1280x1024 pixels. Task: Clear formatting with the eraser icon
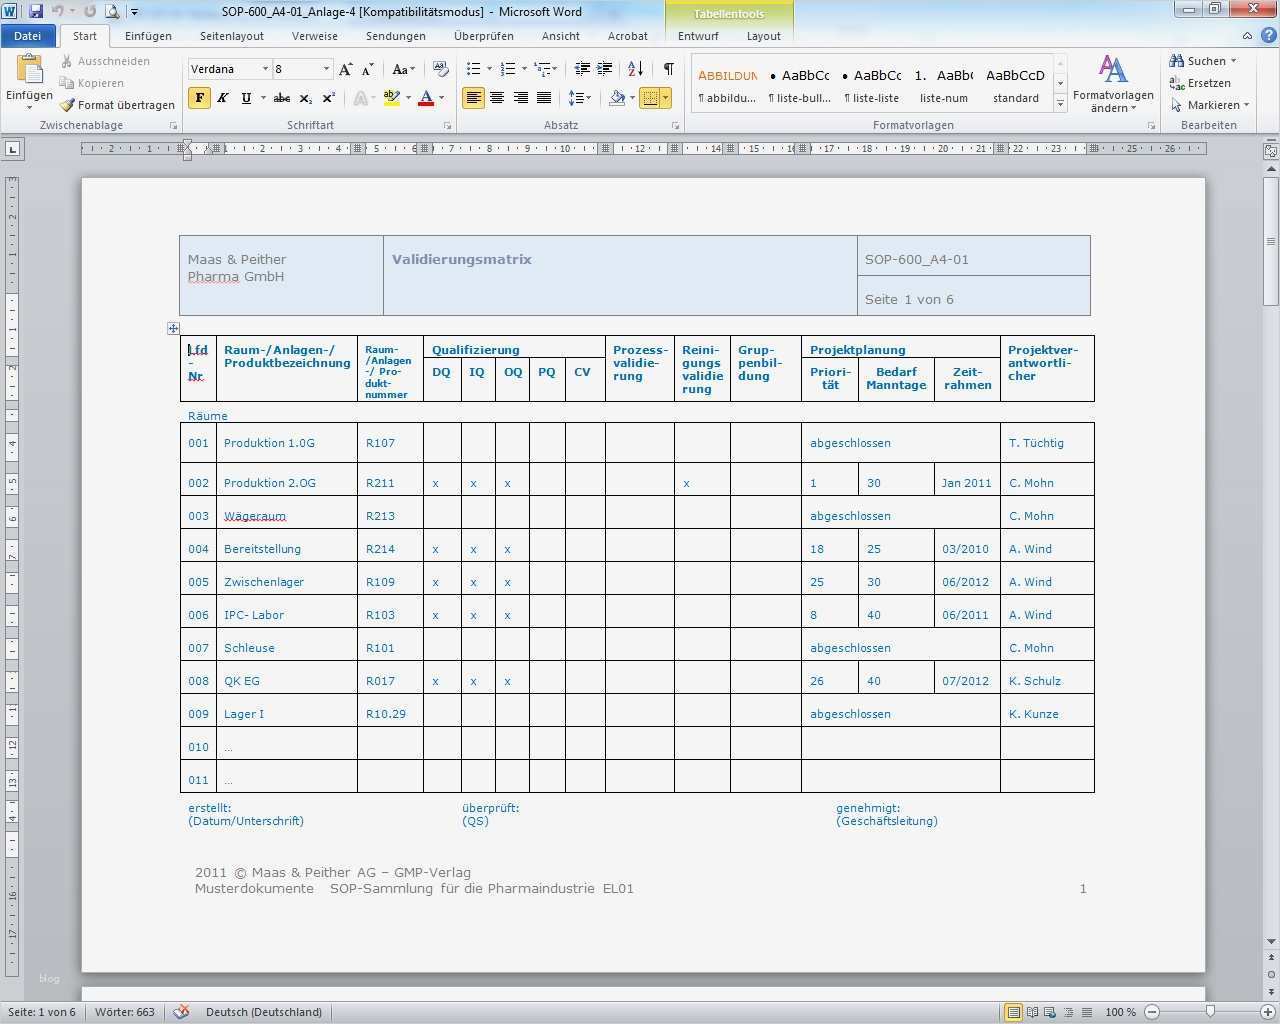coord(441,69)
